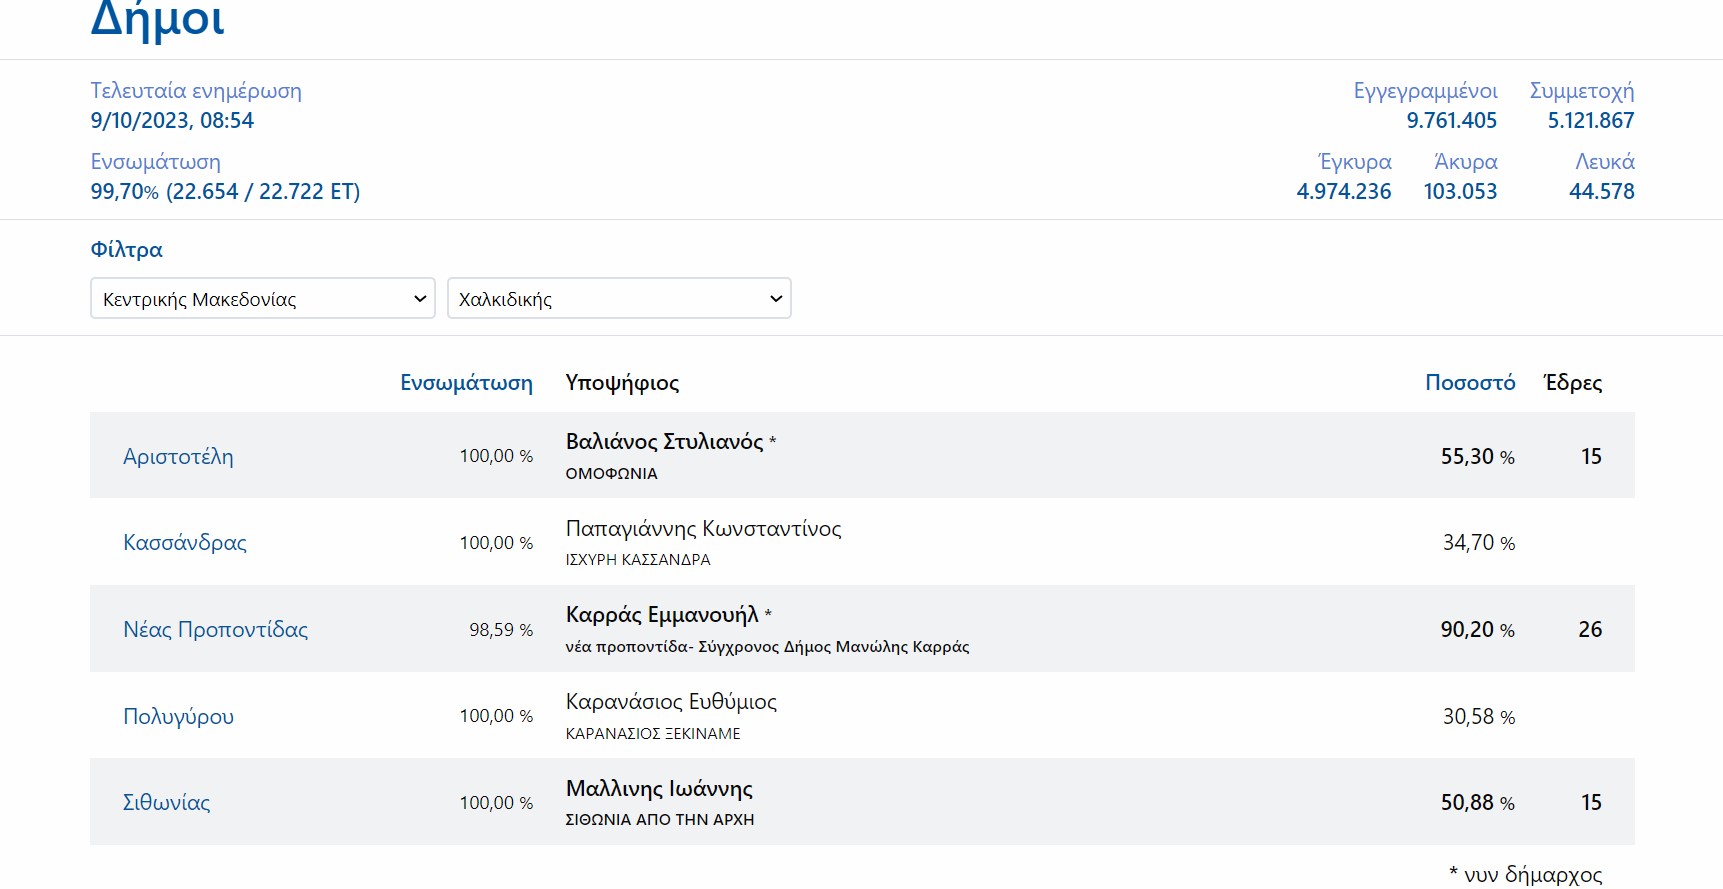The width and height of the screenshot is (1723, 889).
Task: Click the Φίλτρα section label
Action: click(x=126, y=250)
